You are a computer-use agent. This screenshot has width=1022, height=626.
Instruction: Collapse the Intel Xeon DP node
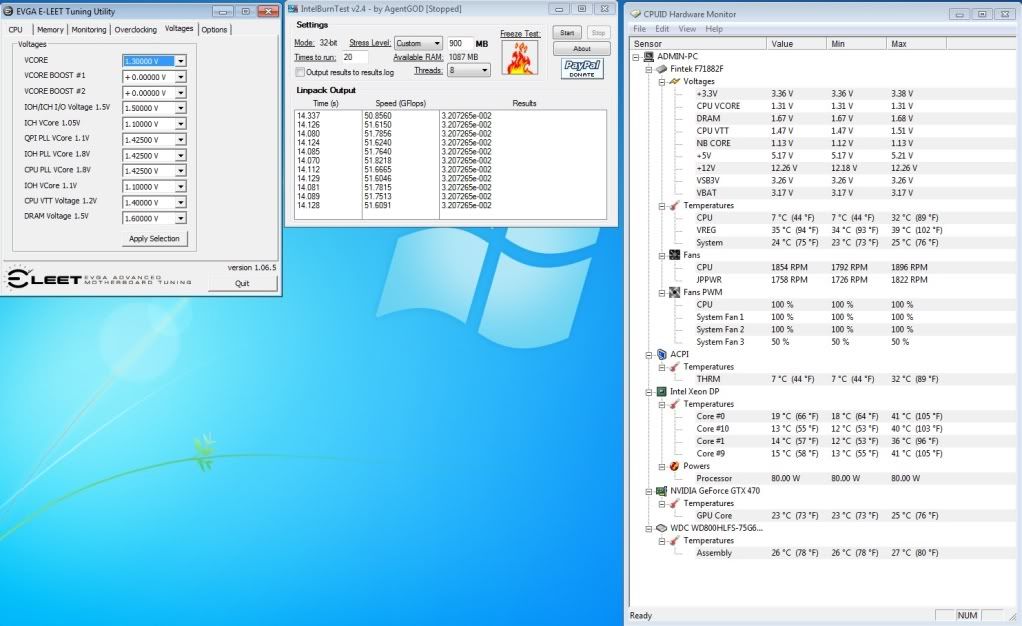pos(649,392)
